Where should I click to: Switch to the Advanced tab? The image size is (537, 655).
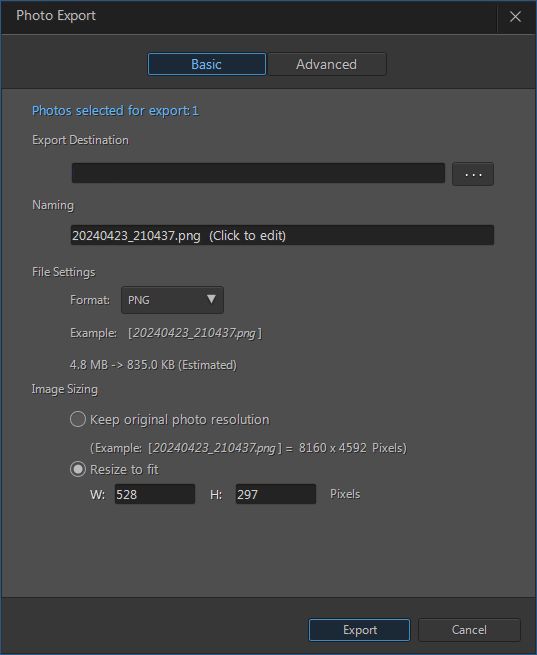[x=327, y=64]
